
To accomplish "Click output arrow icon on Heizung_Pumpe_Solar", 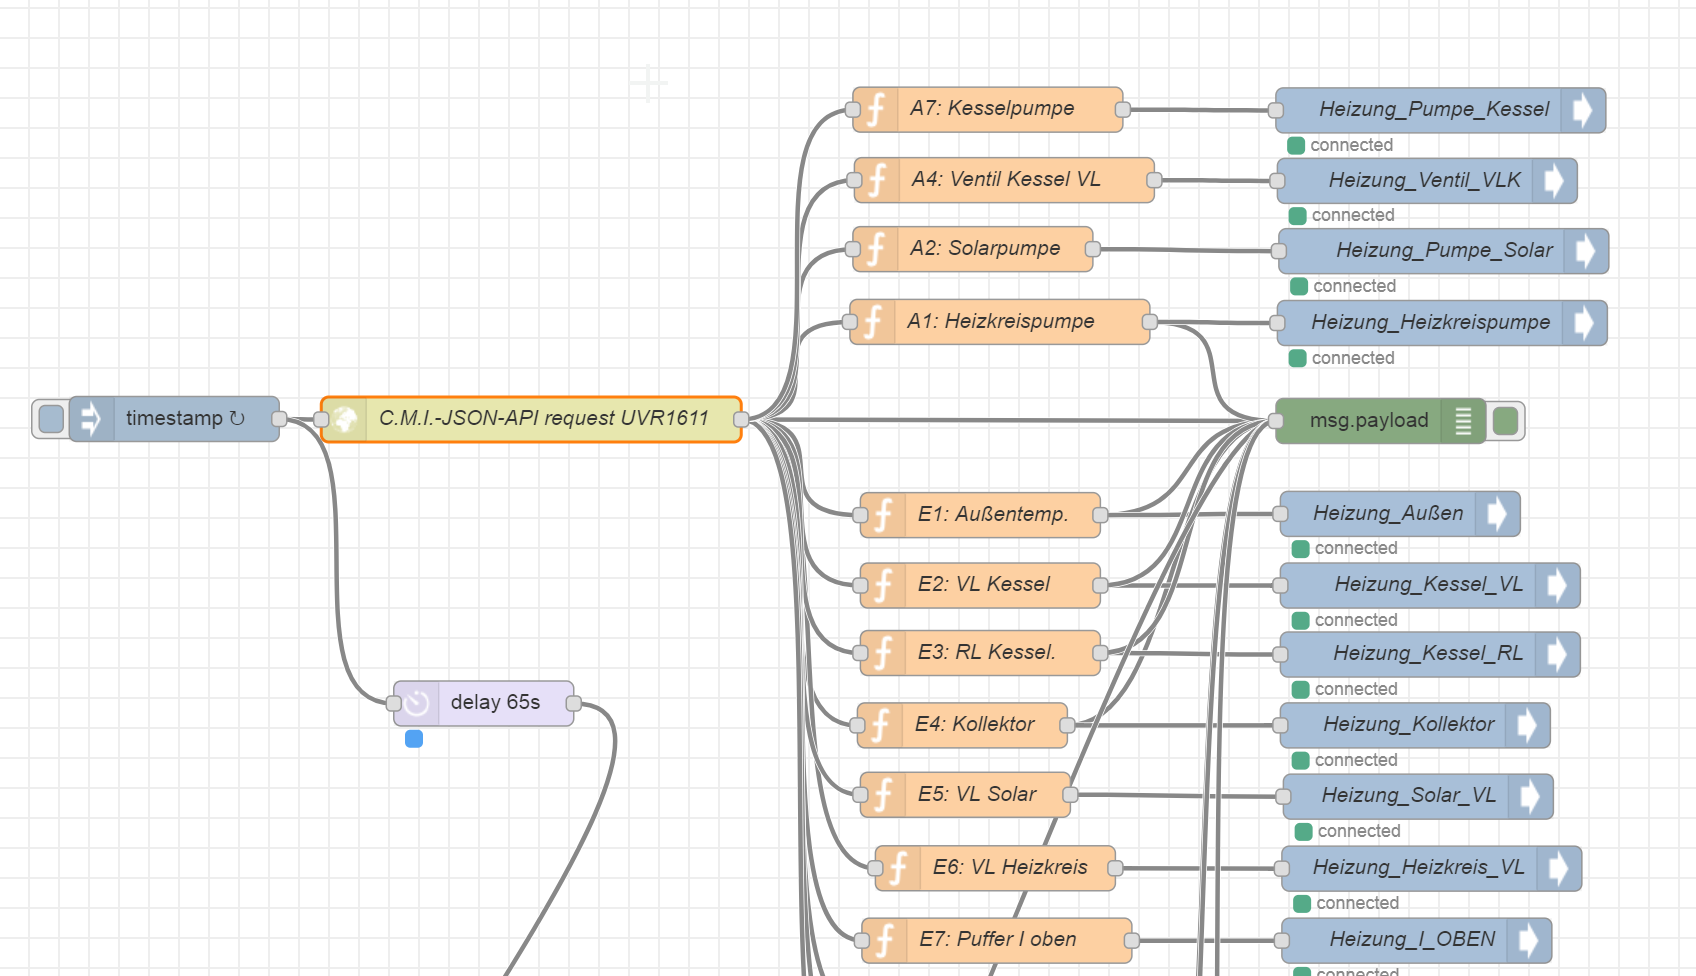I will 1586,251.
